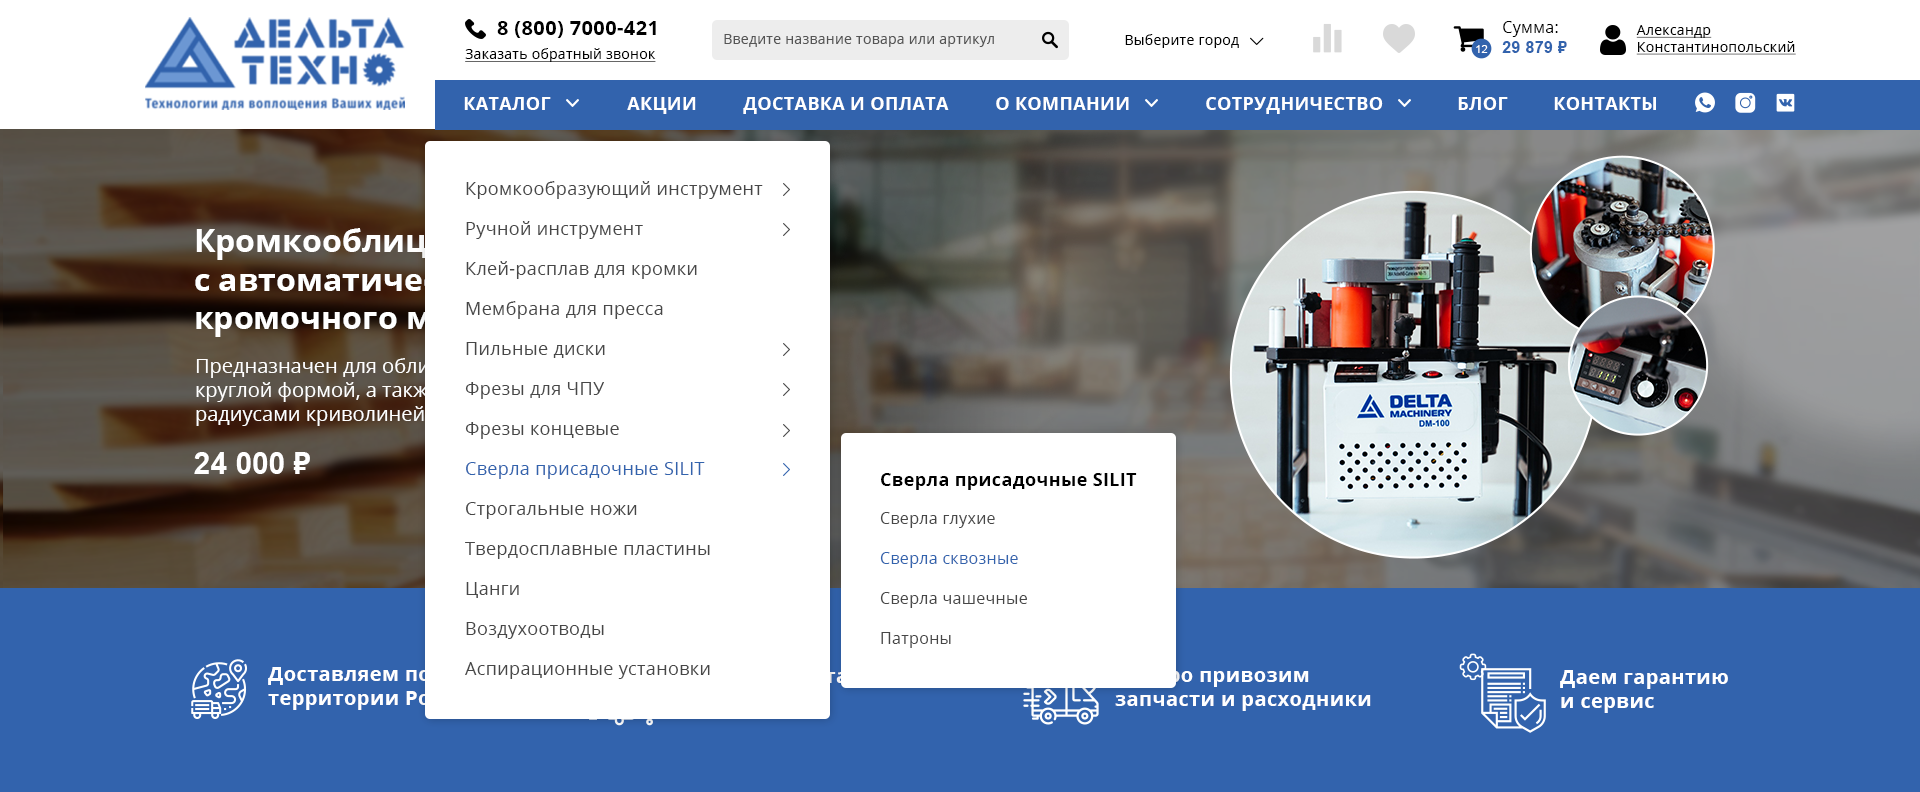1920x792 pixels.
Task: Select Воздухоотводы category
Action: click(x=535, y=629)
